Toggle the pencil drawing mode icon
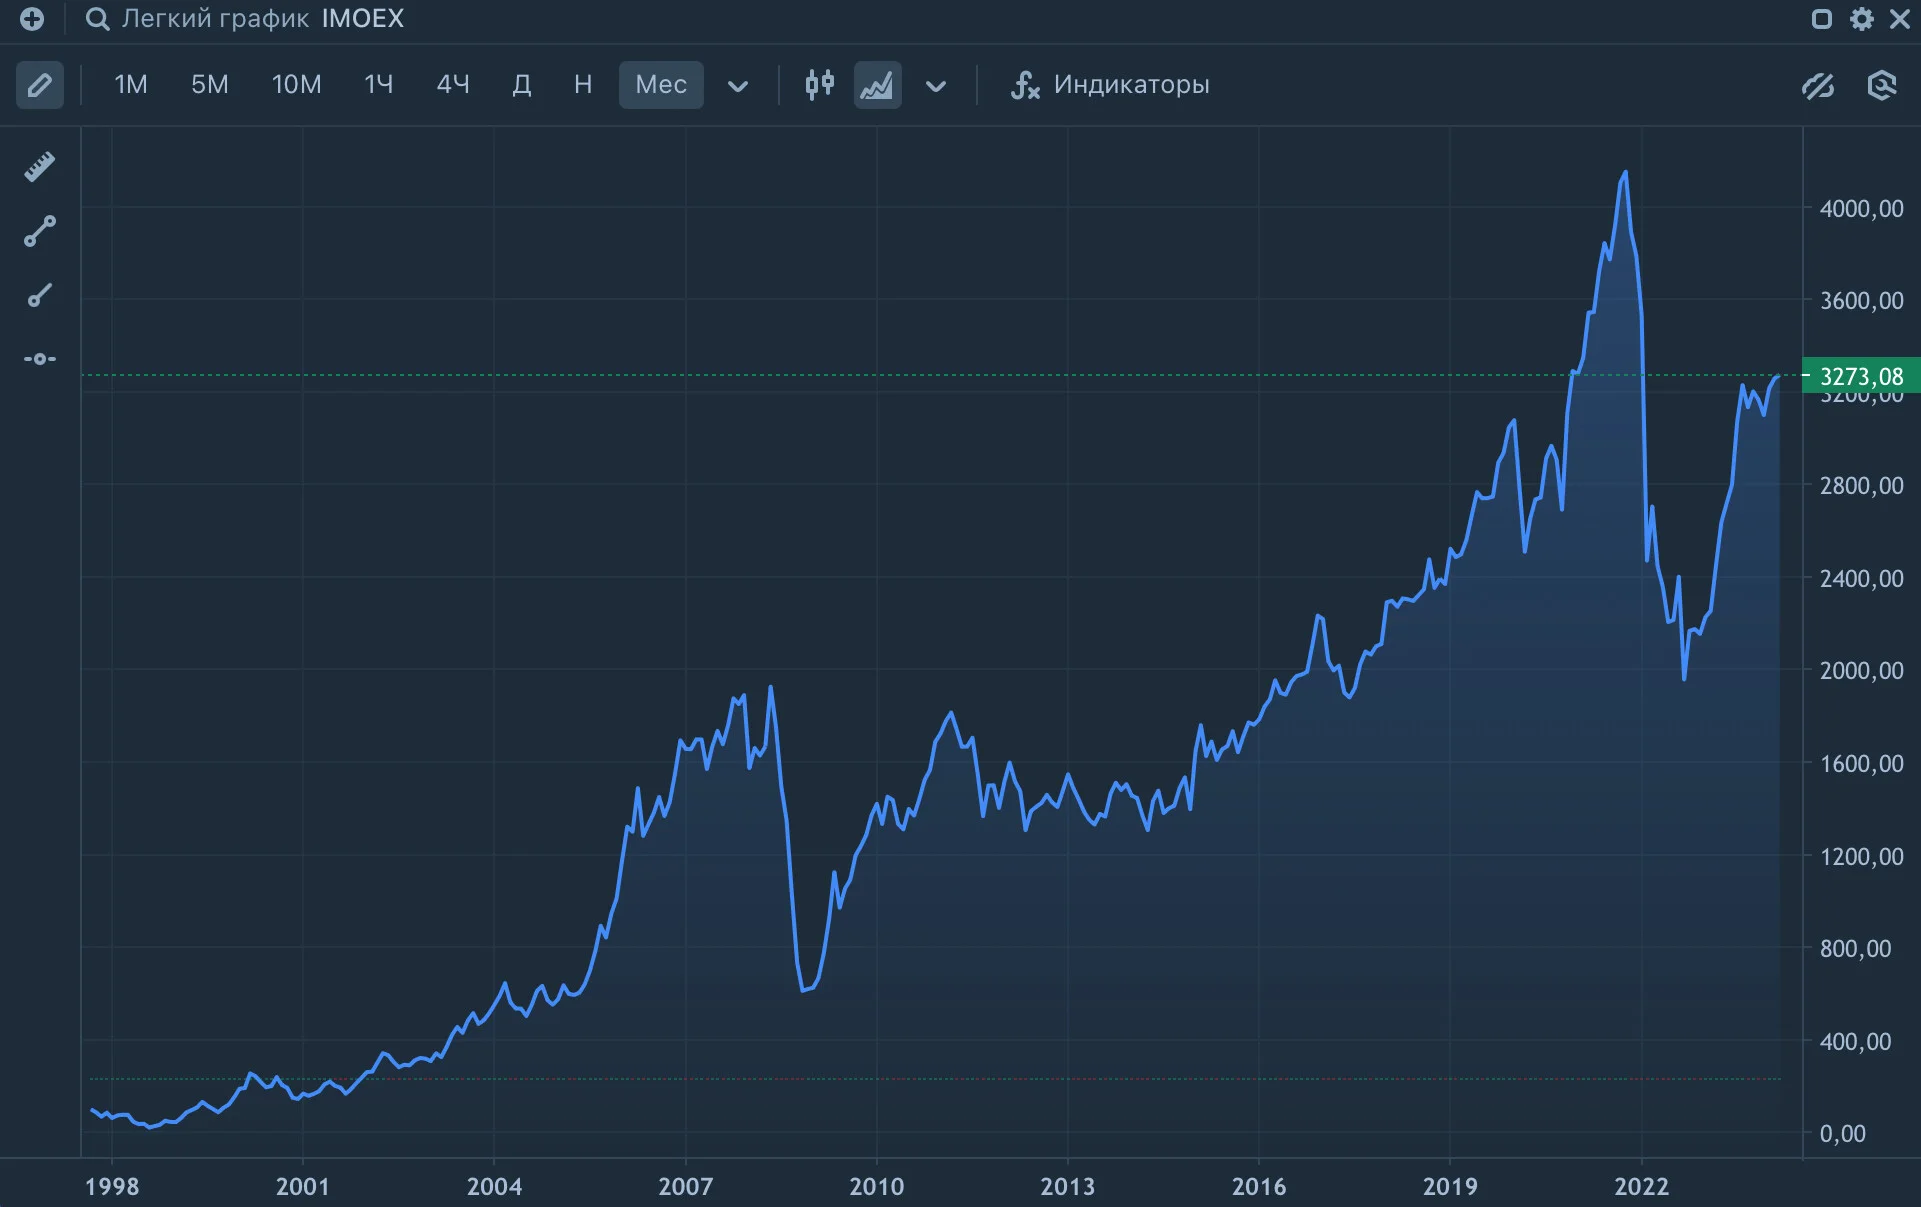1921x1207 pixels. click(x=40, y=85)
